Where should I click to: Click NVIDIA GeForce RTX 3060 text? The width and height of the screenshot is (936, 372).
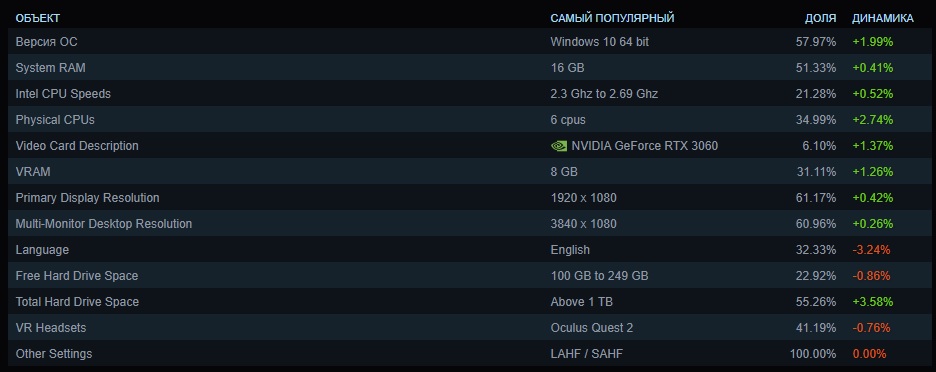tap(645, 146)
